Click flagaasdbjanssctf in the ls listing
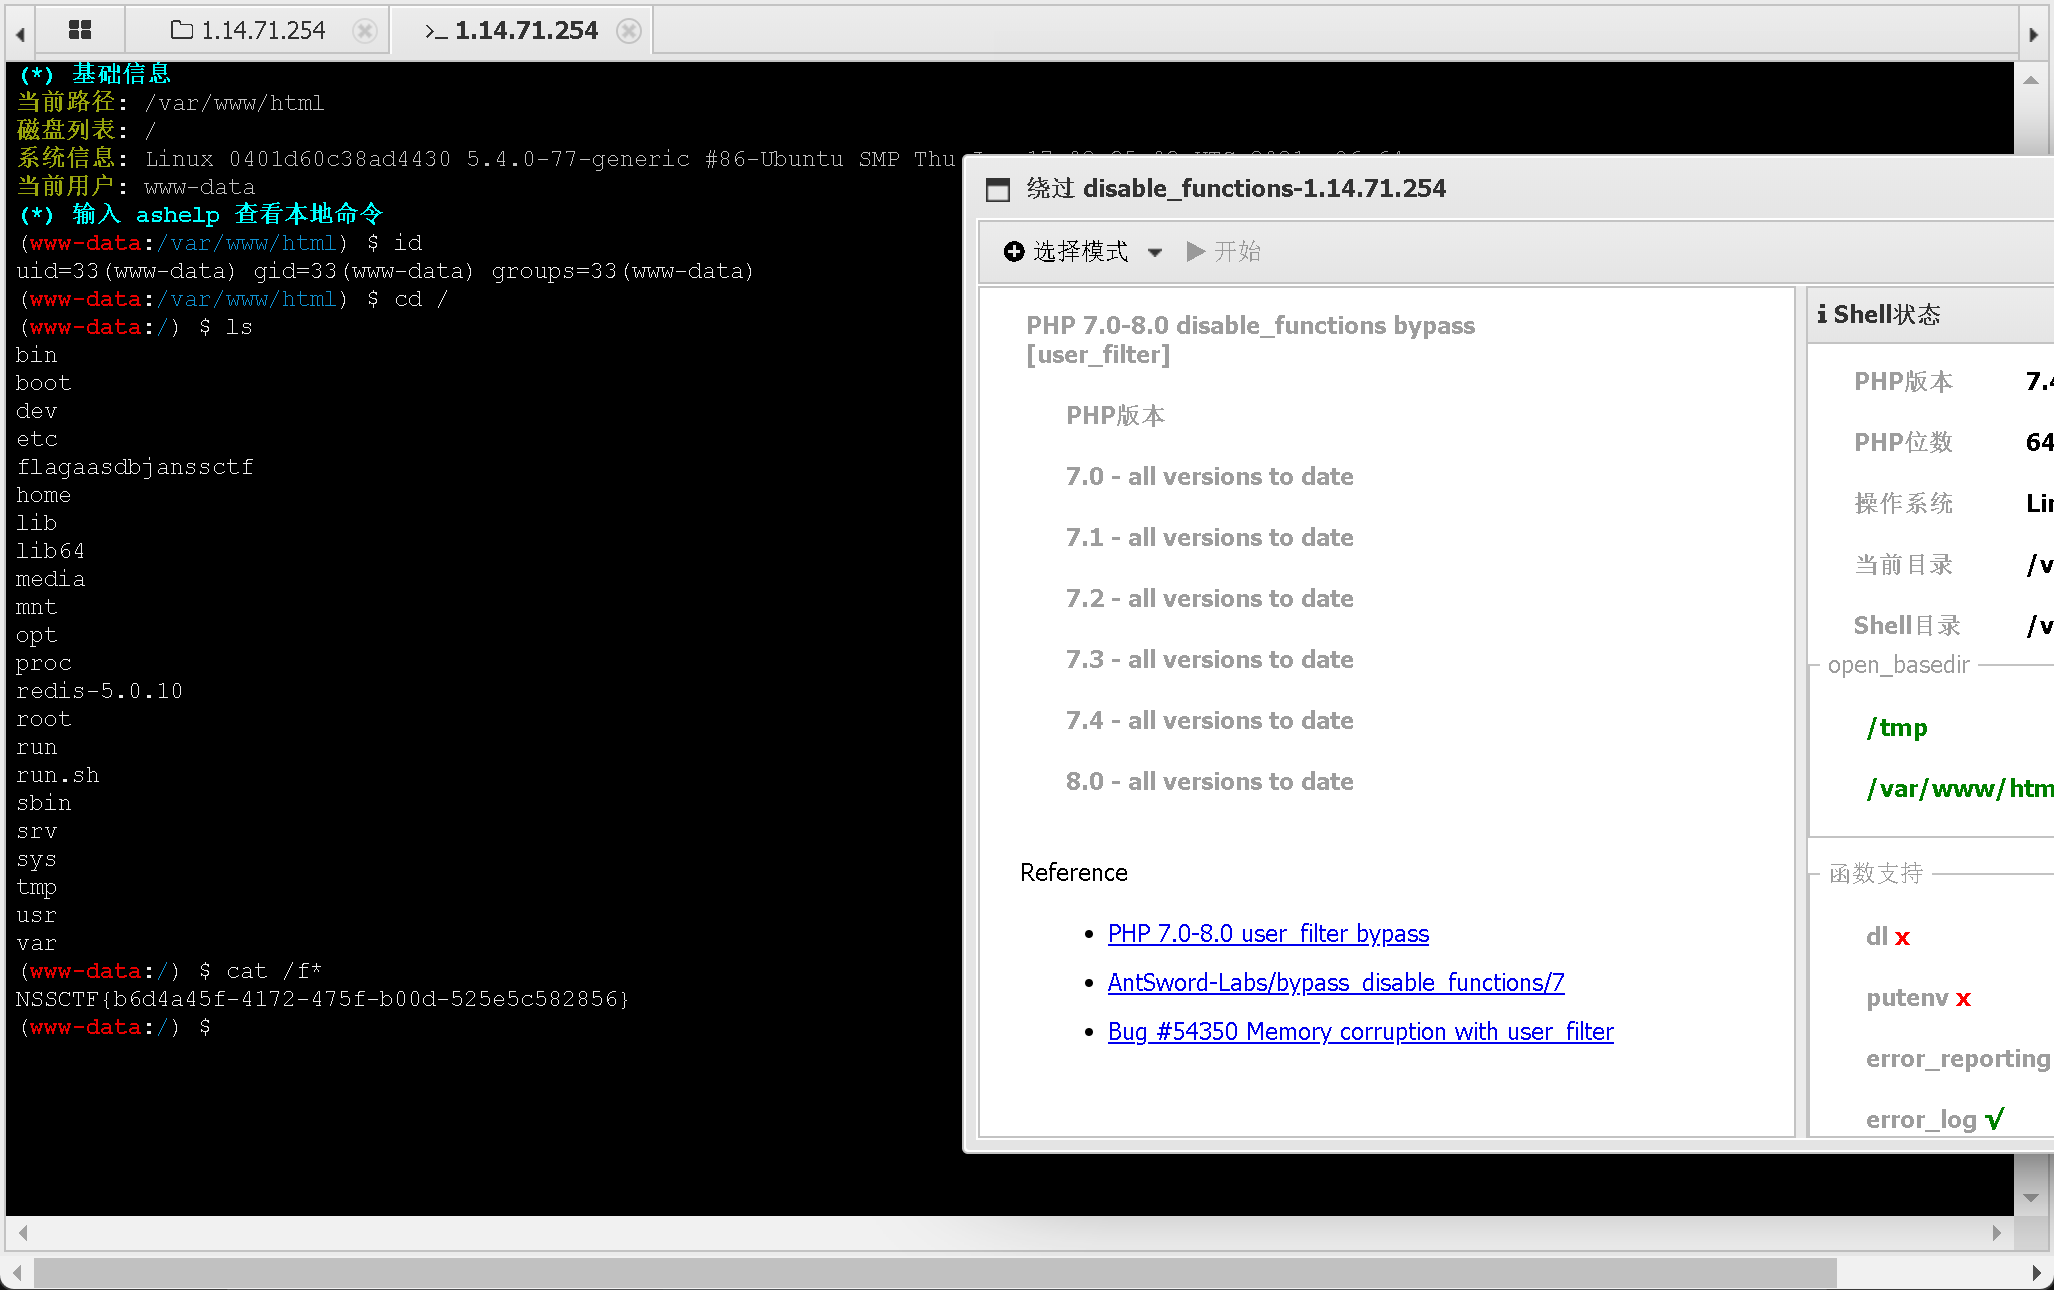This screenshot has width=2054, height=1290. coord(135,467)
